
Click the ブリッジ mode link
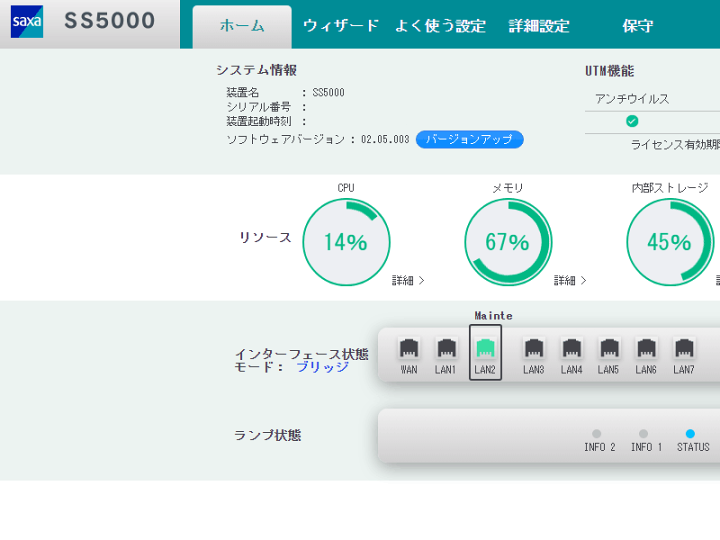tap(322, 367)
